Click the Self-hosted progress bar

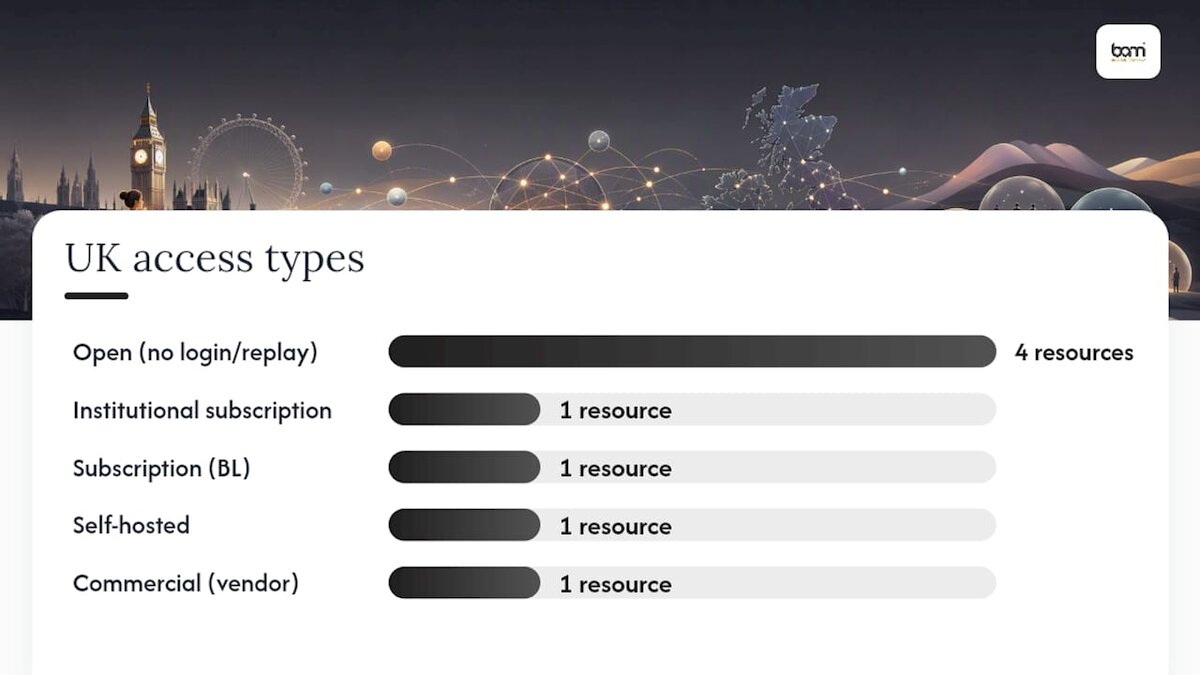click(x=692, y=525)
